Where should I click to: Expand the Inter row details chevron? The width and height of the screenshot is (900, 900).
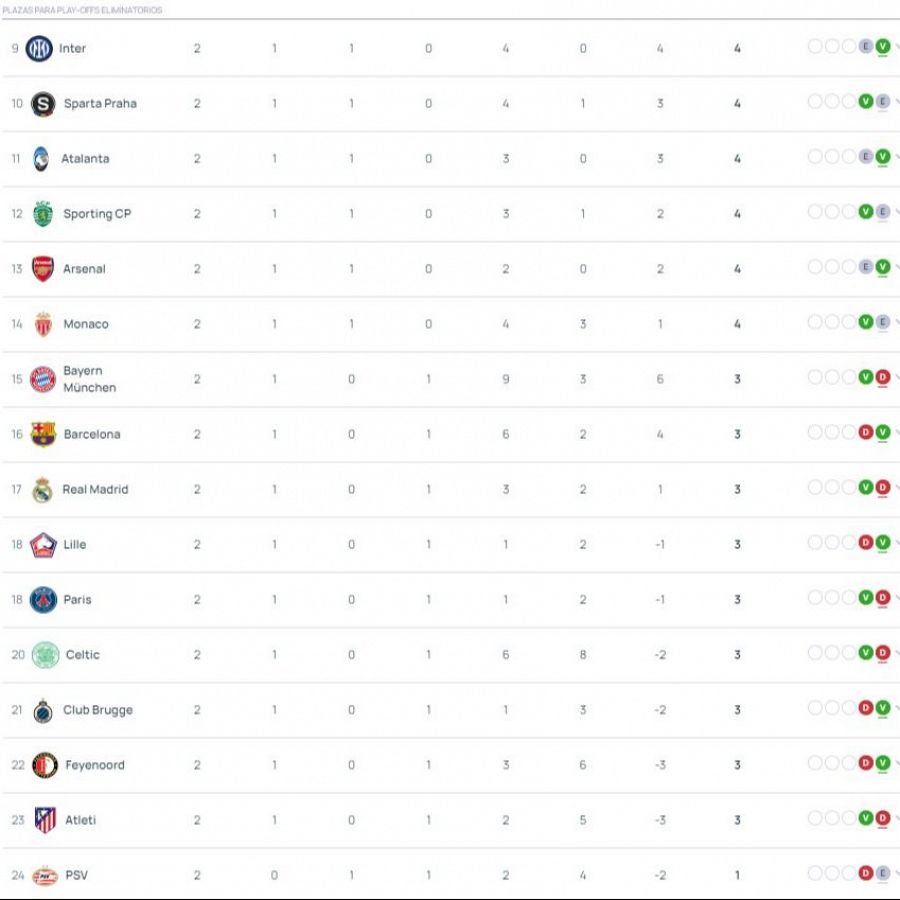tap(896, 47)
